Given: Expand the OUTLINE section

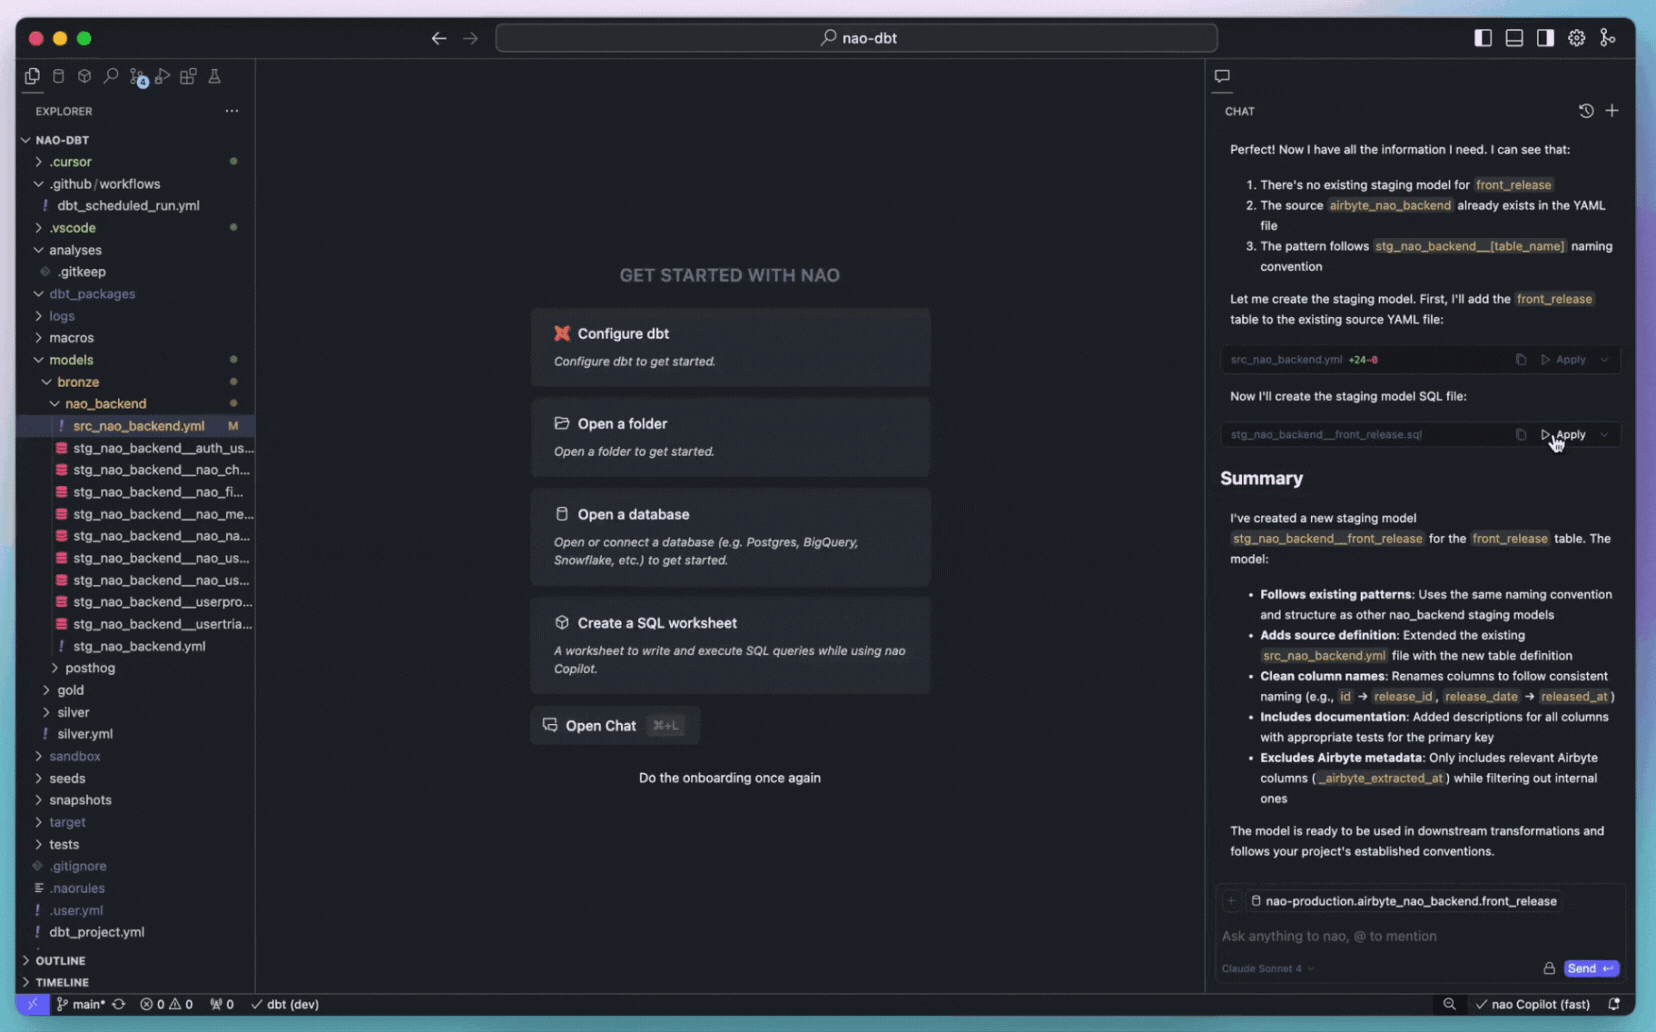Looking at the screenshot, I should (60, 960).
